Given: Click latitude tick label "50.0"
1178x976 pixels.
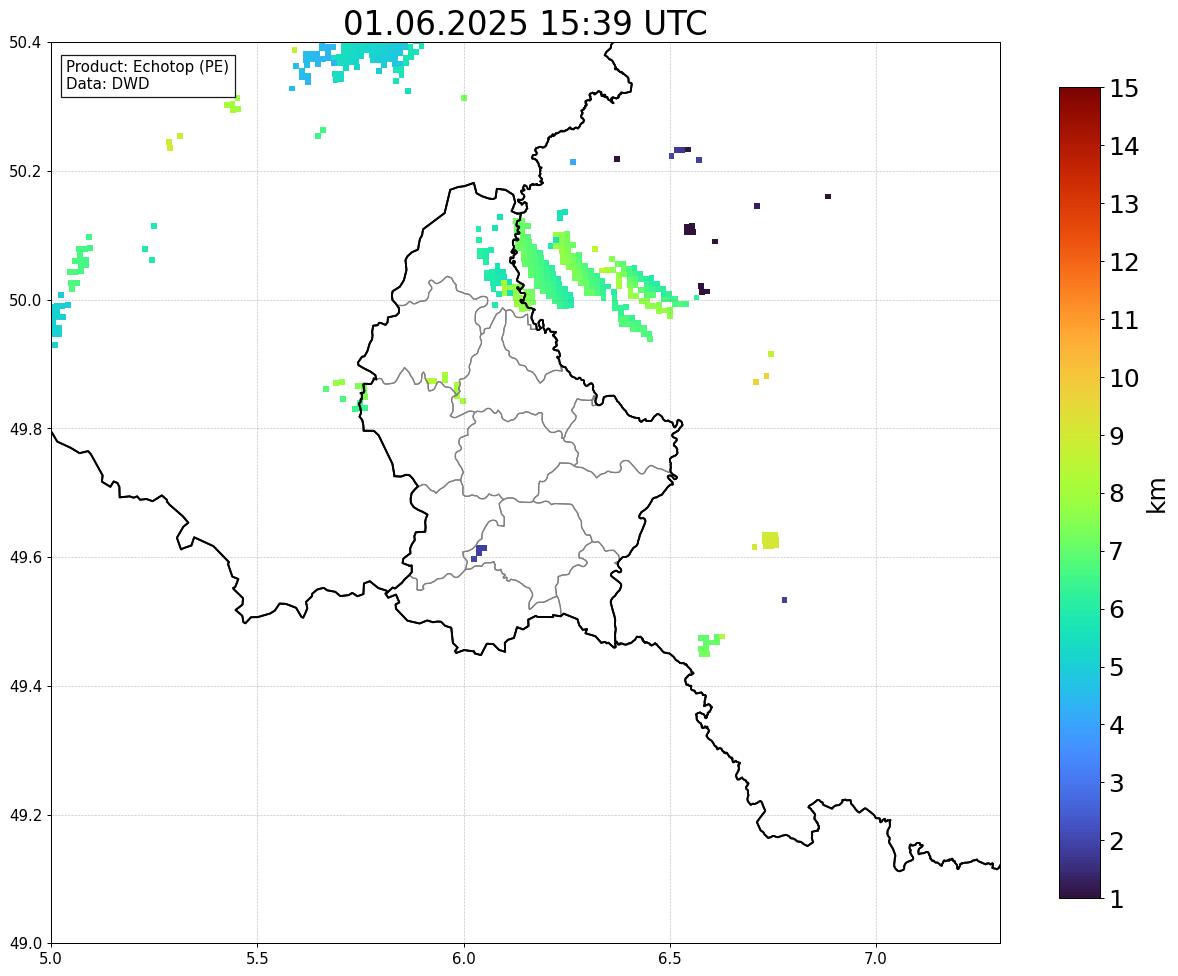Looking at the screenshot, I should (x=25, y=301).
